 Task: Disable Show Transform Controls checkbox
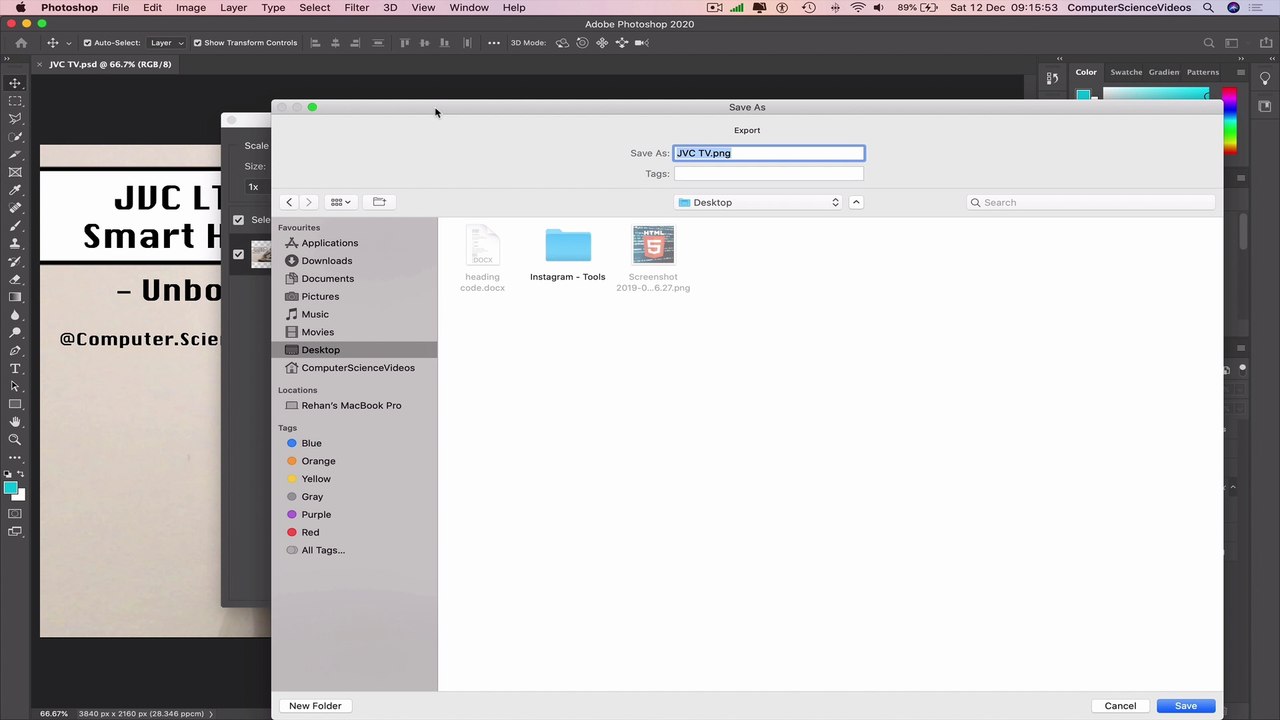(x=197, y=43)
